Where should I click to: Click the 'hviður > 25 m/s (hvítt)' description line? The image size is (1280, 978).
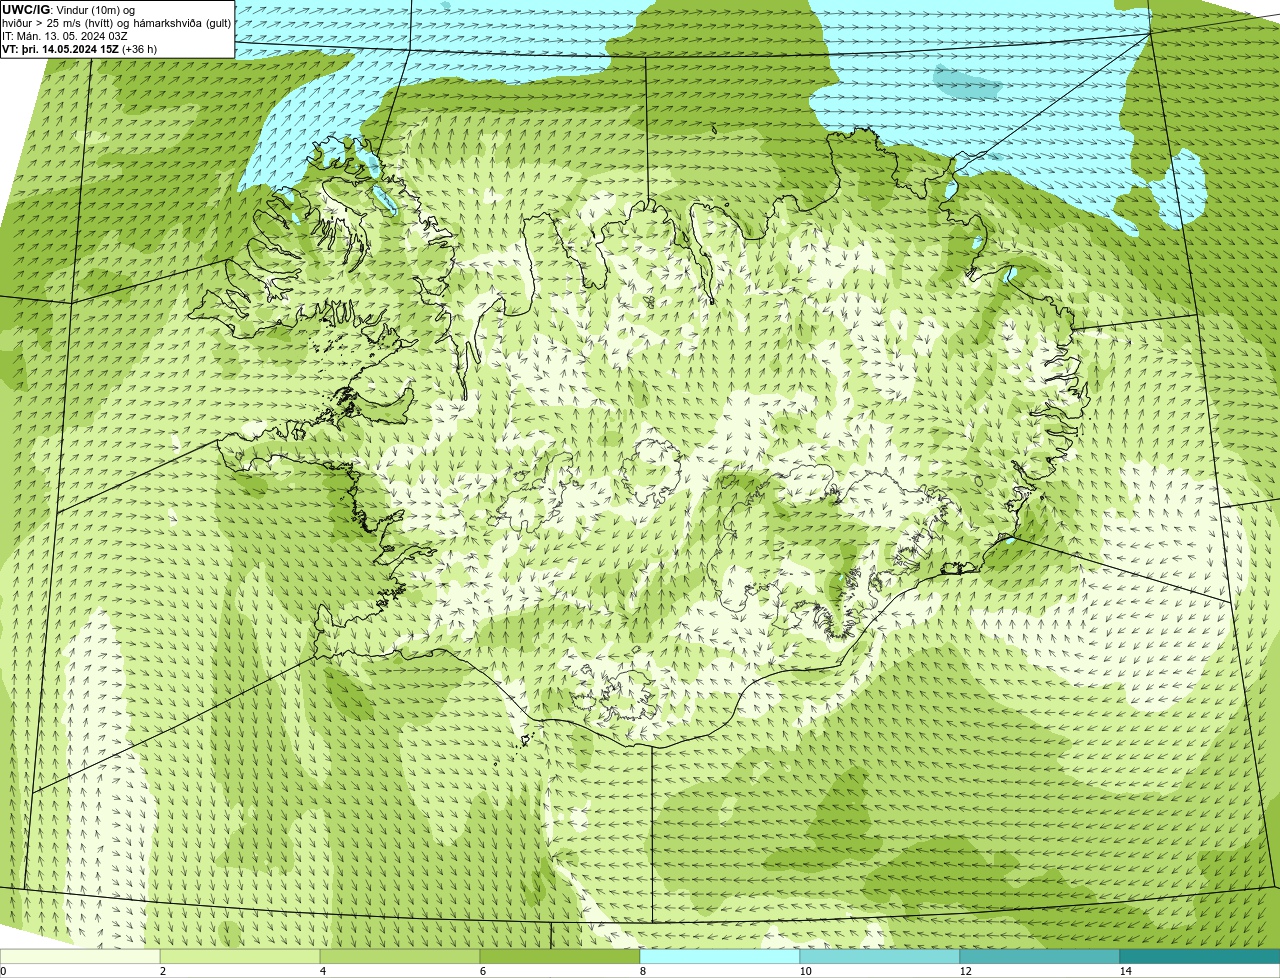pyautogui.click(x=116, y=23)
